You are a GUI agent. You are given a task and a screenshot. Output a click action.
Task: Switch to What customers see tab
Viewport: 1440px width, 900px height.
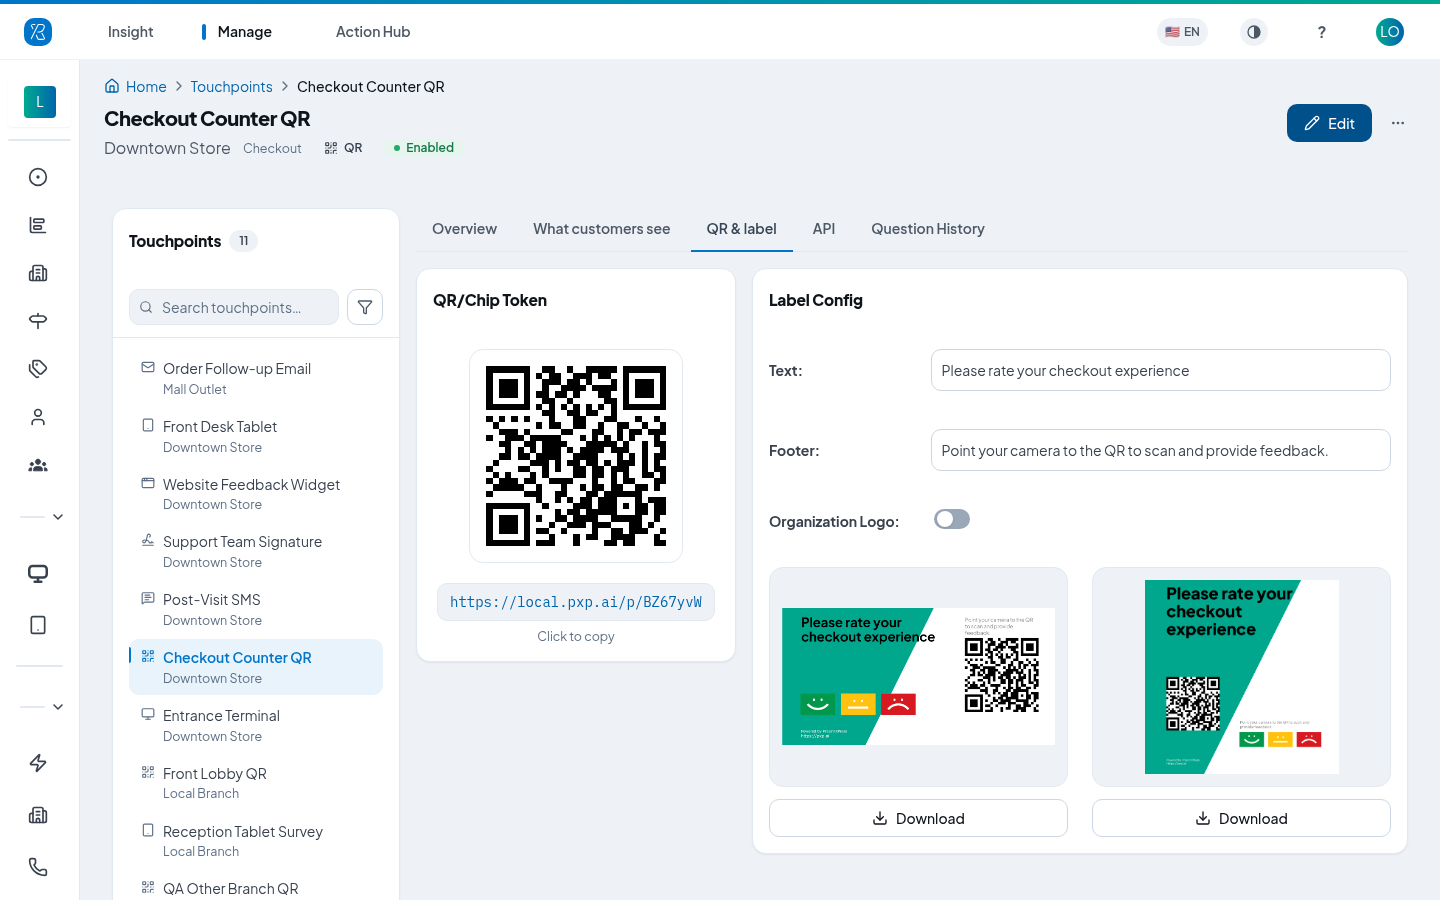click(602, 229)
